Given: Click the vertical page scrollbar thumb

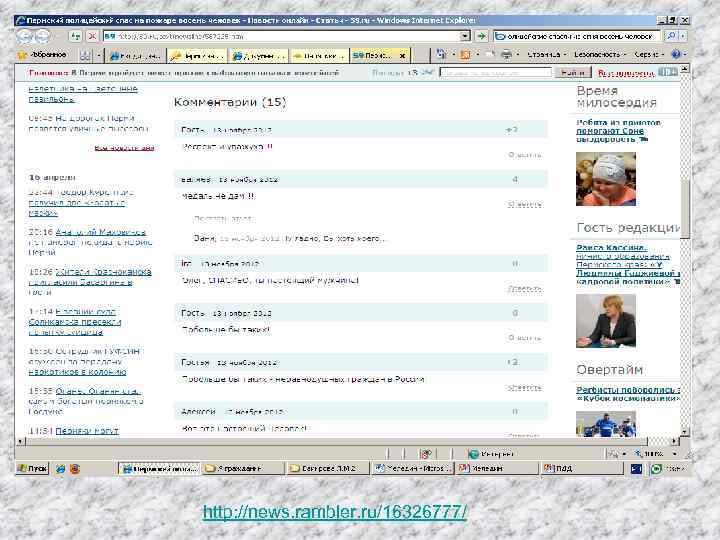Looking at the screenshot, I should pos(685,209).
